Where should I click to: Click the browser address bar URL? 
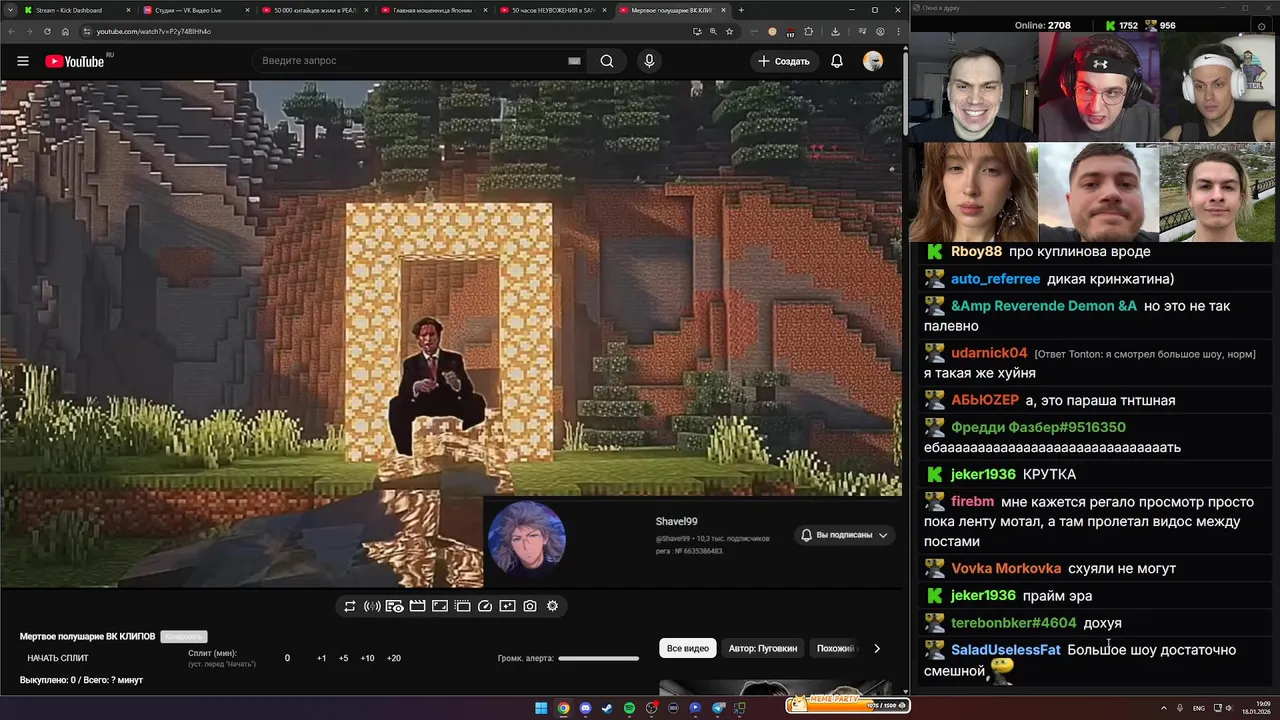tap(154, 31)
